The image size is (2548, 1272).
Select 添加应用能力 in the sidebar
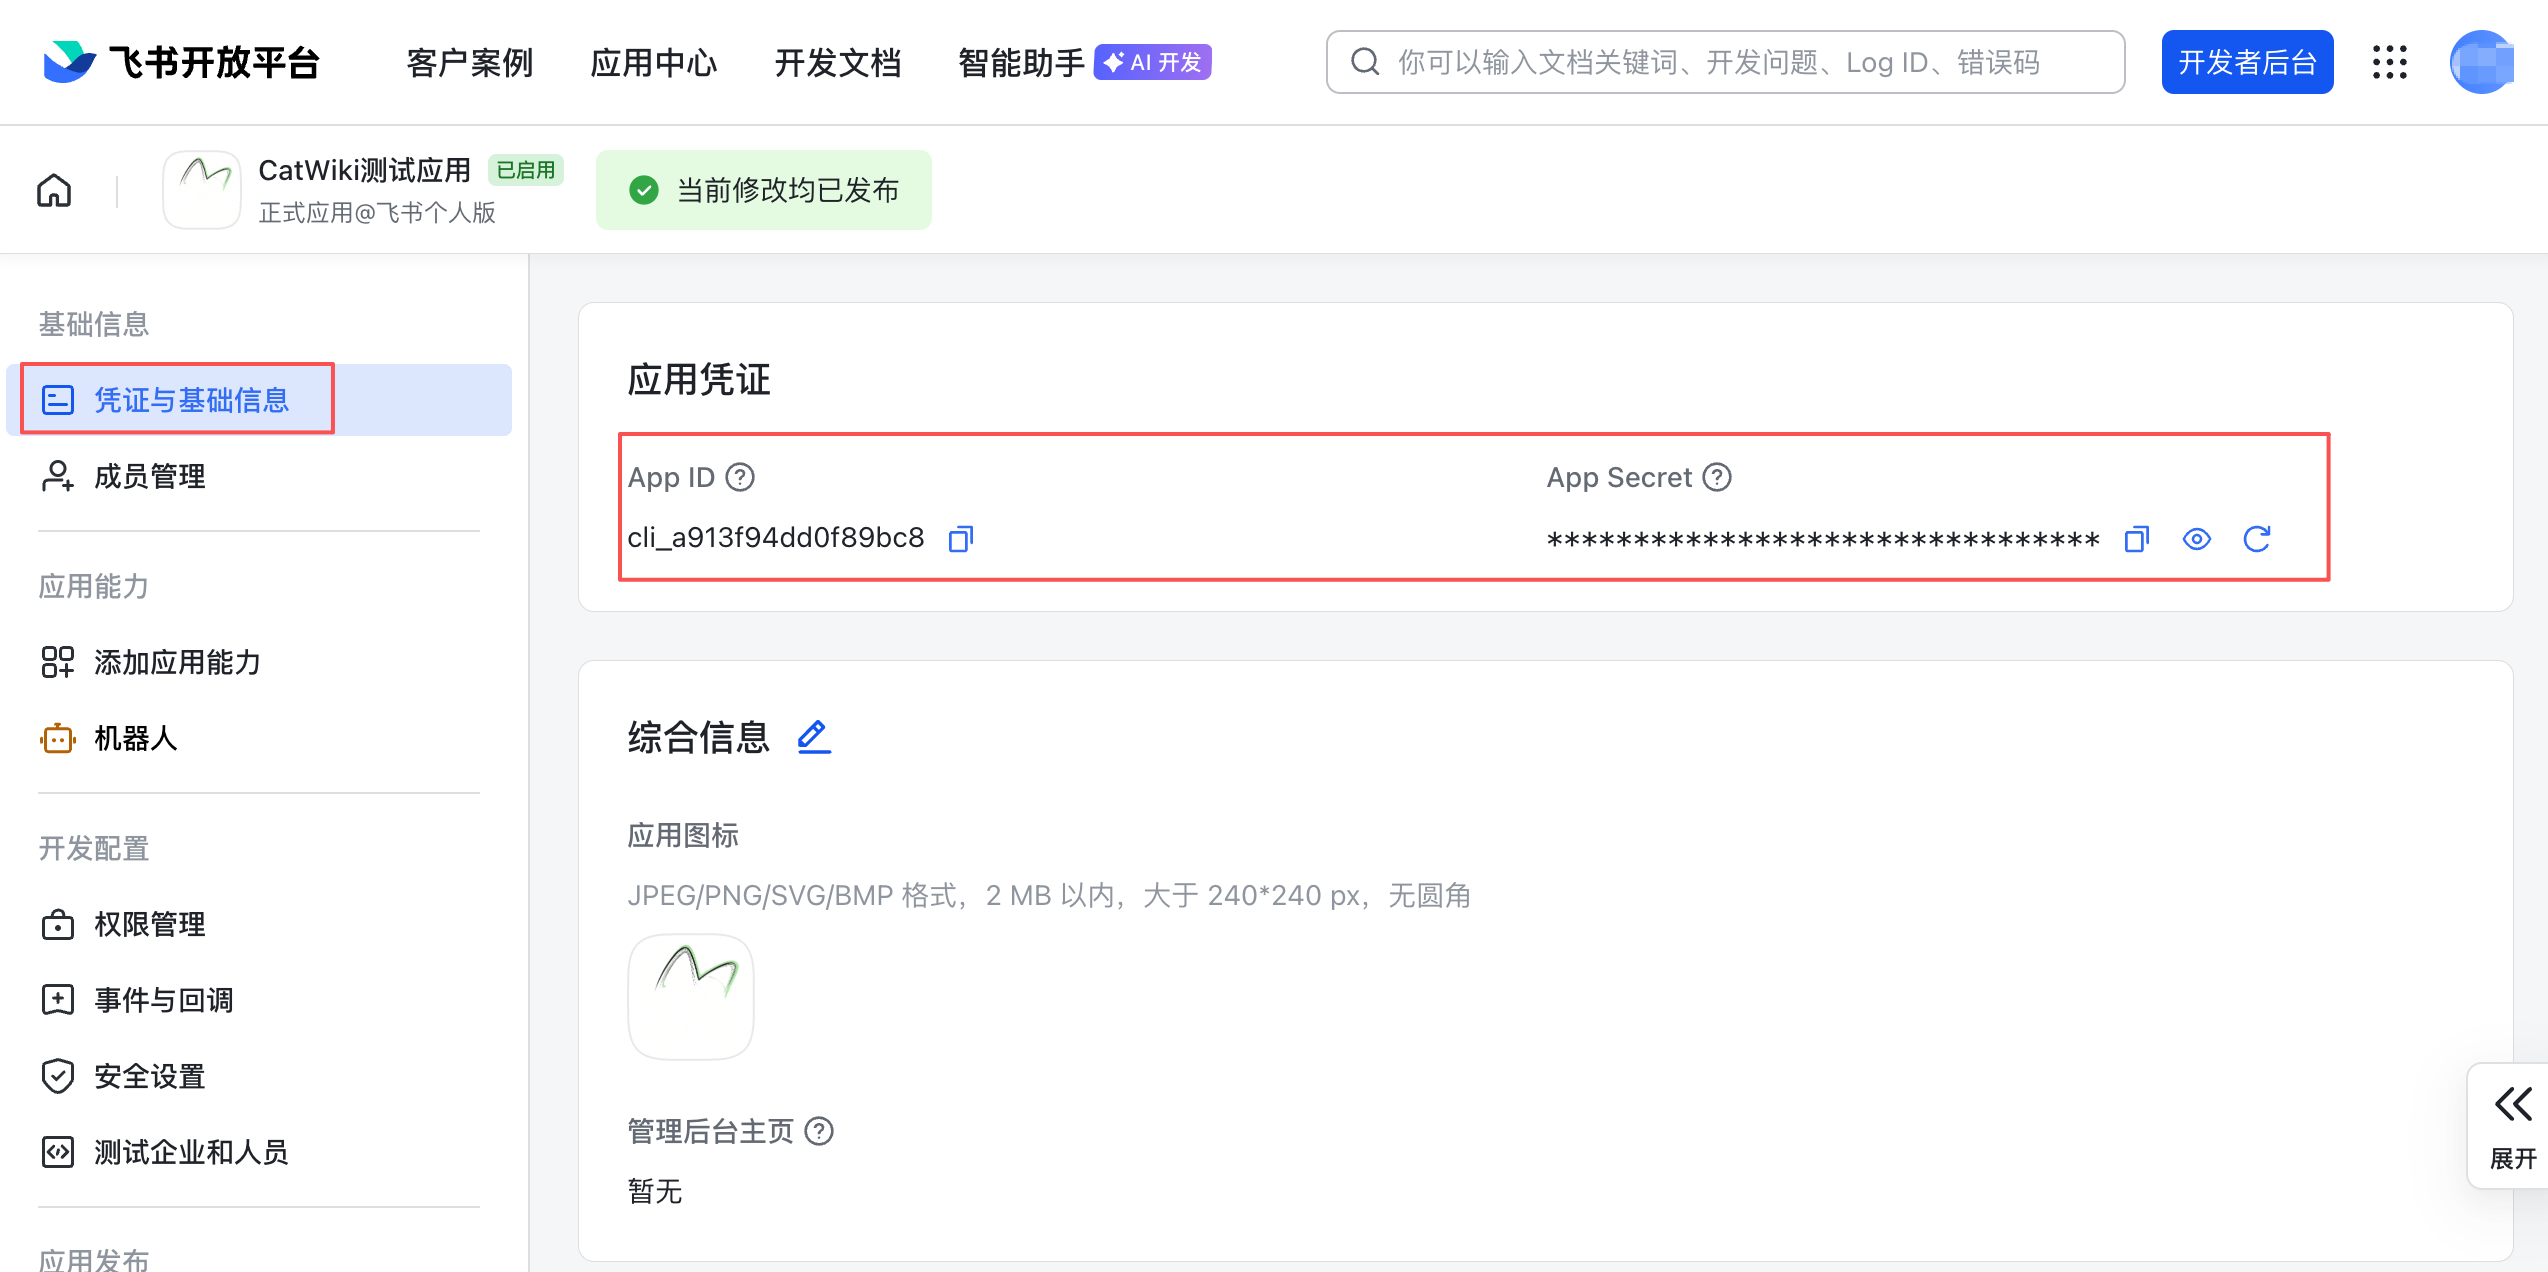click(x=177, y=662)
